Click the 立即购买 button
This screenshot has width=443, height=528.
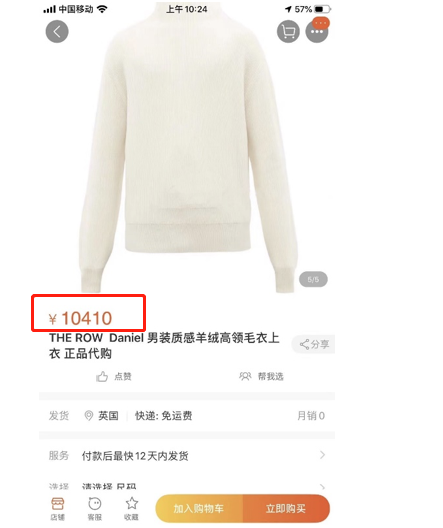[286, 508]
